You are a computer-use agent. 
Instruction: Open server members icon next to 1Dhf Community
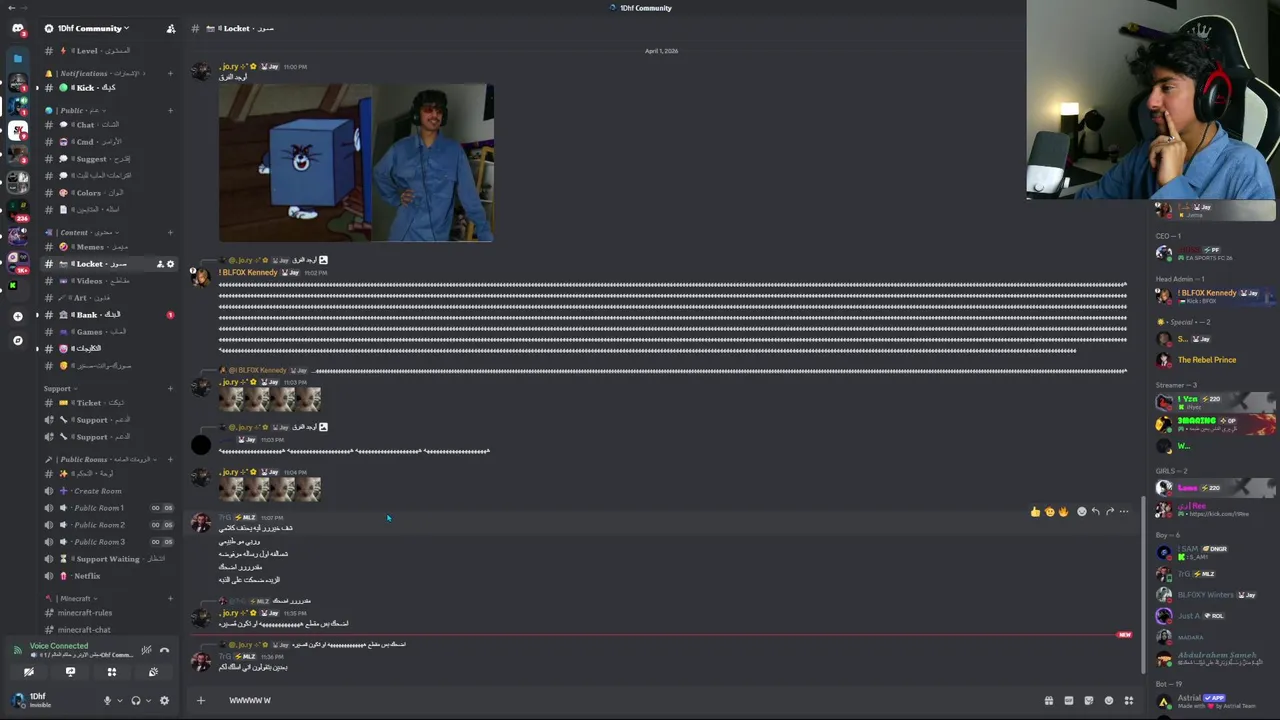tap(171, 28)
